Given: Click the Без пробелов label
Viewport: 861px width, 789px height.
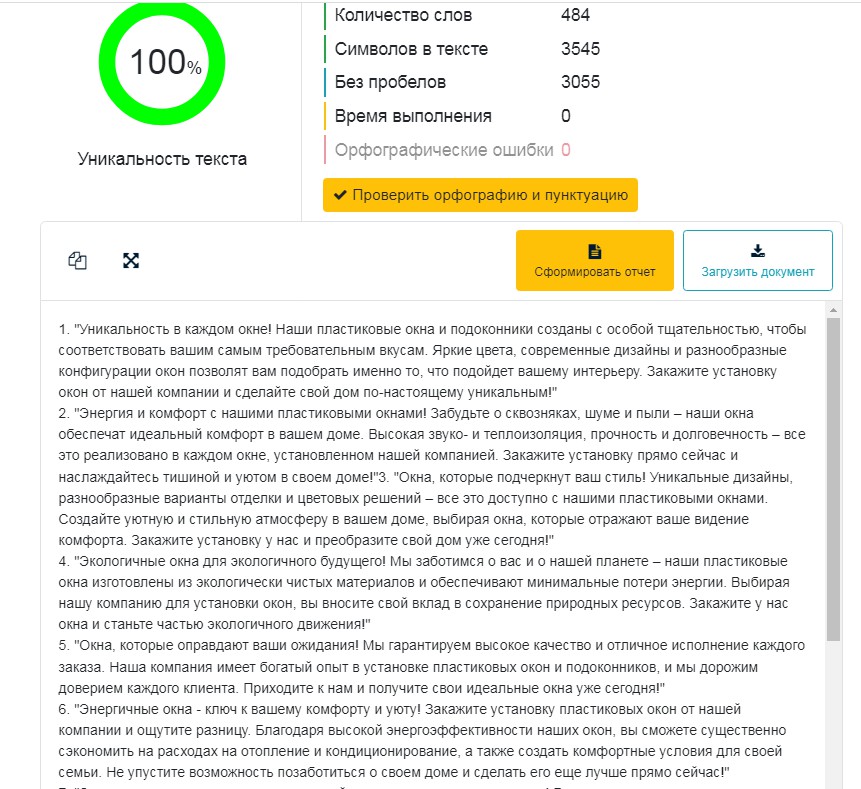Looking at the screenshot, I should 390,82.
